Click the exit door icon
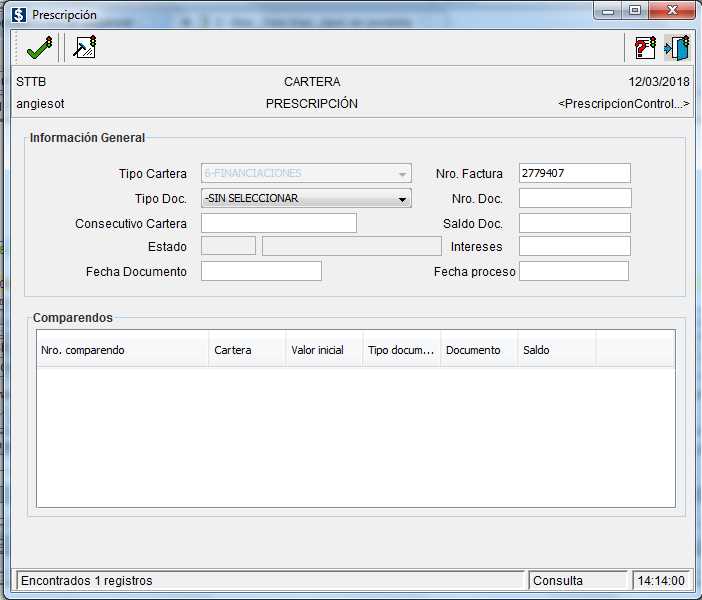The image size is (702, 600). click(677, 47)
